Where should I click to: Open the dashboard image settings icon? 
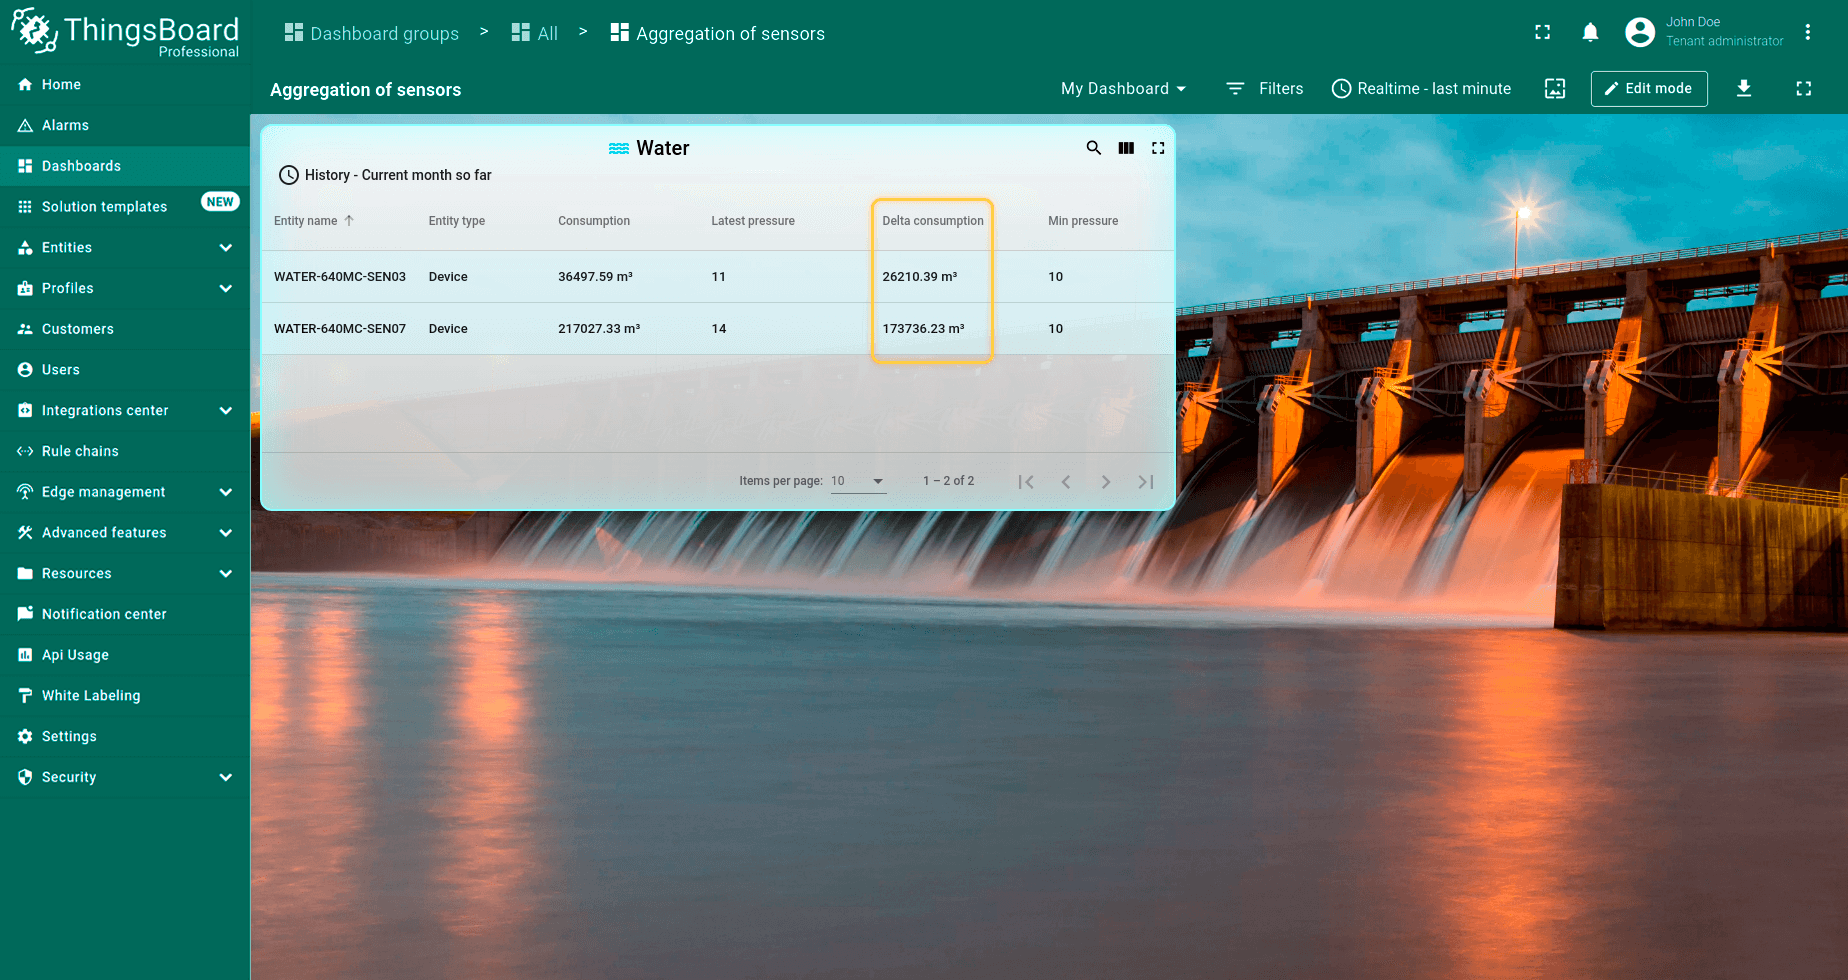click(x=1555, y=89)
